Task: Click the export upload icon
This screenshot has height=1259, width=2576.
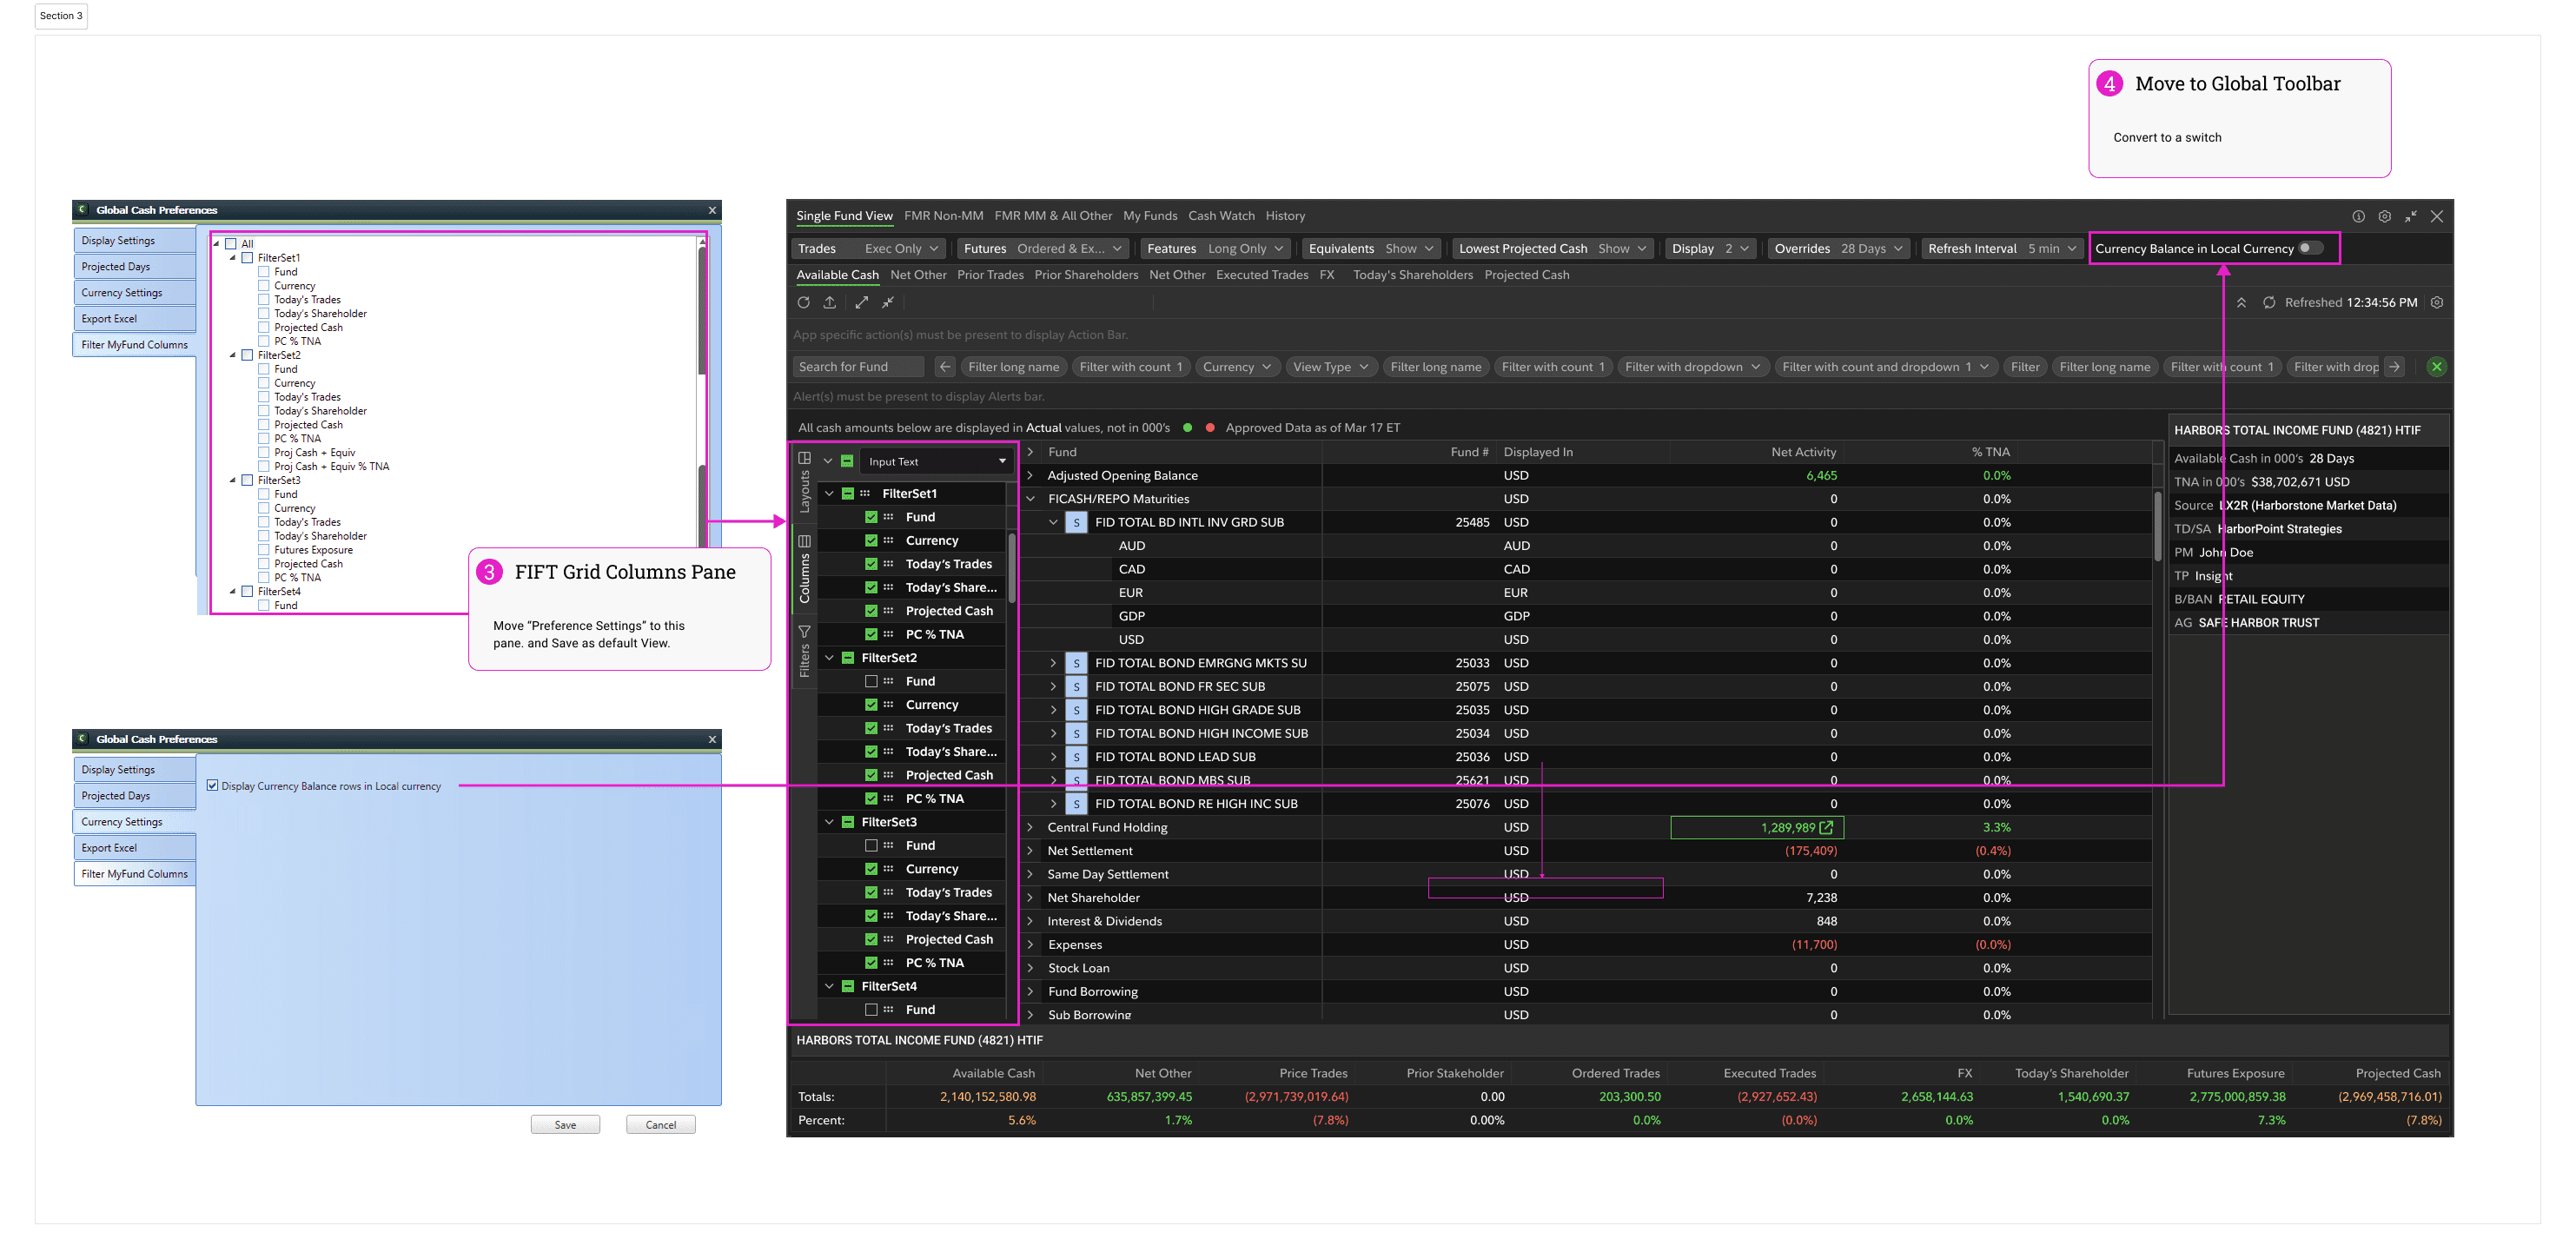Action: [x=830, y=303]
